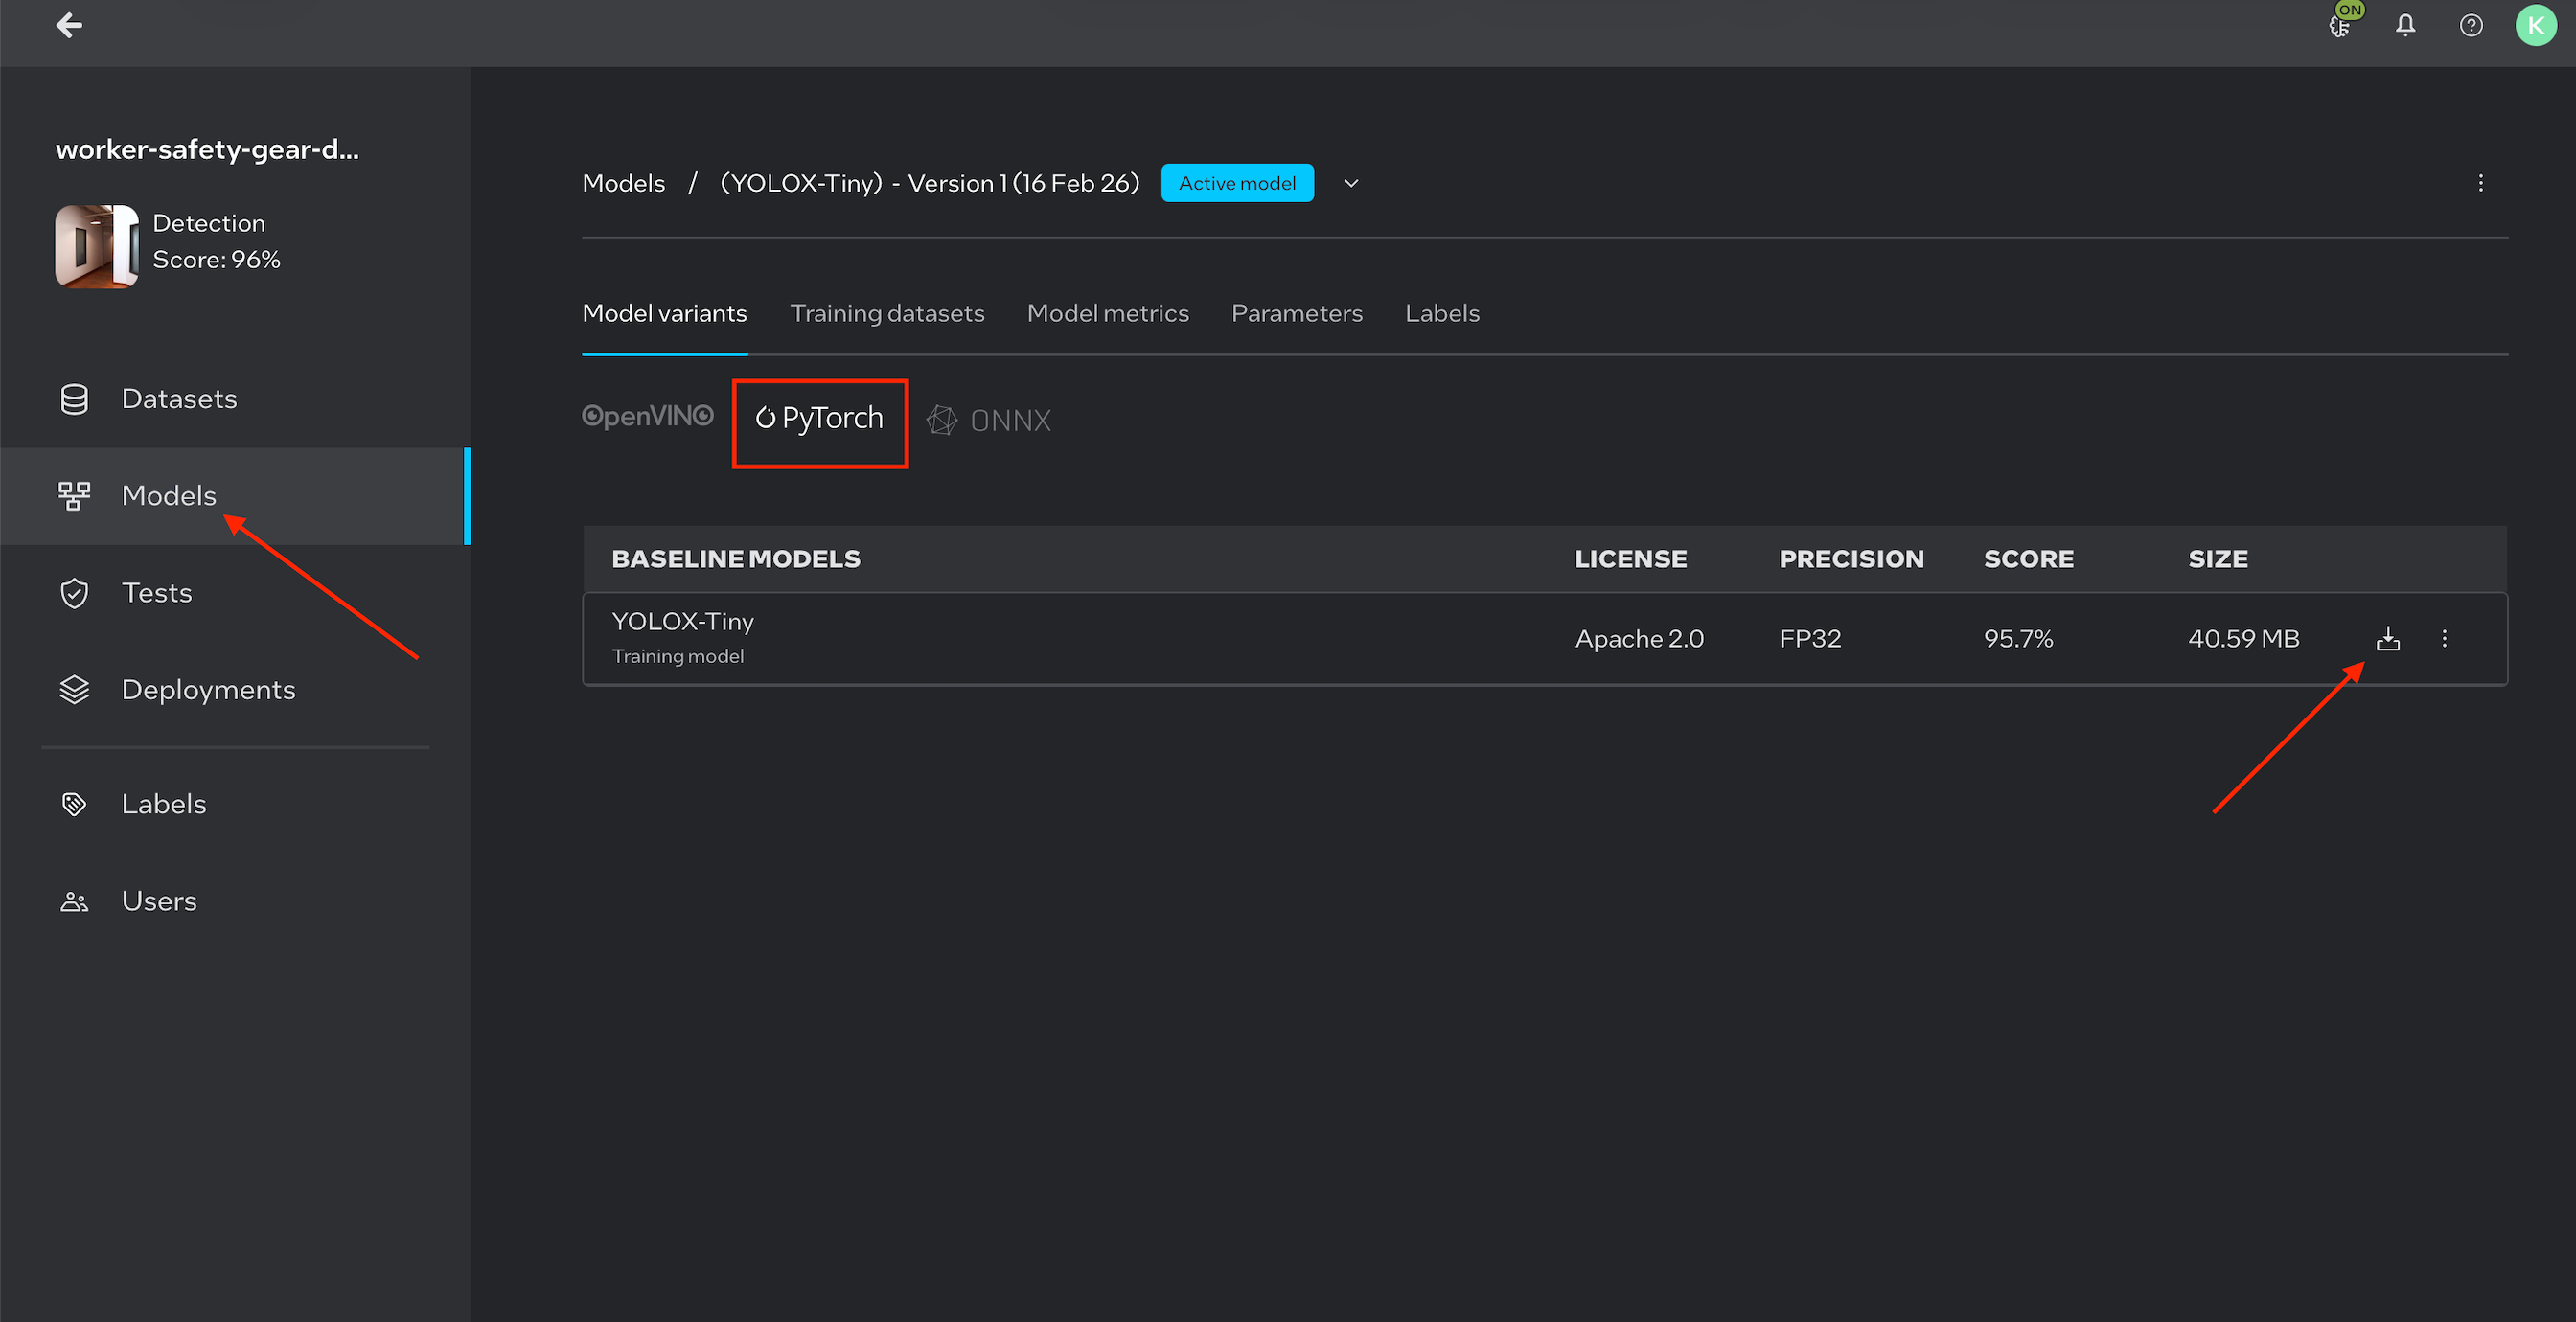Select the ONNX format option
This screenshot has width=2576, height=1322.
[x=990, y=420]
